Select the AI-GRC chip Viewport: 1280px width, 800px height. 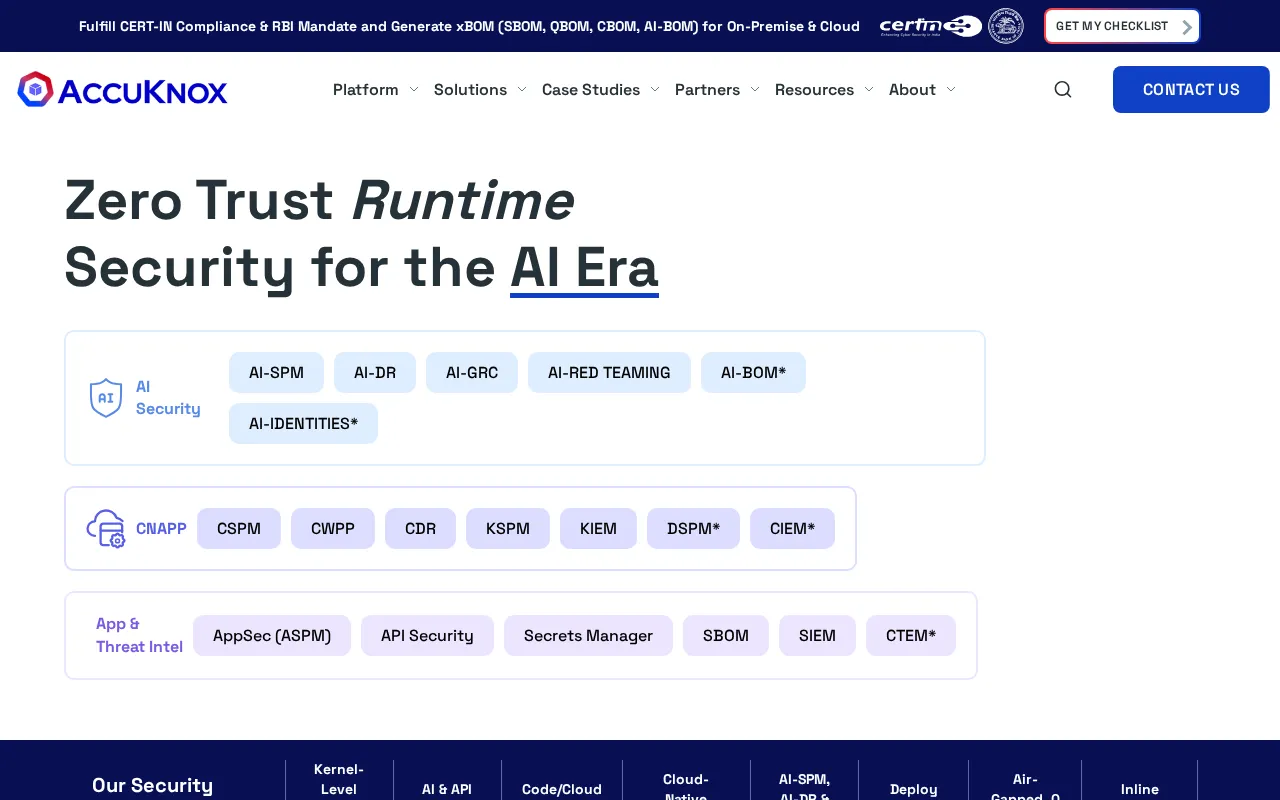tap(472, 373)
